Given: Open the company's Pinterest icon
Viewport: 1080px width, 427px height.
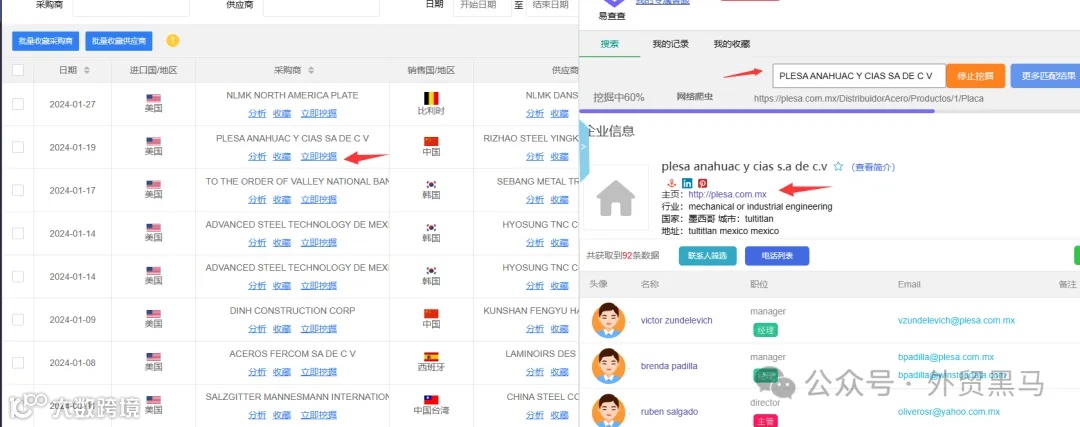Looking at the screenshot, I should click(703, 183).
